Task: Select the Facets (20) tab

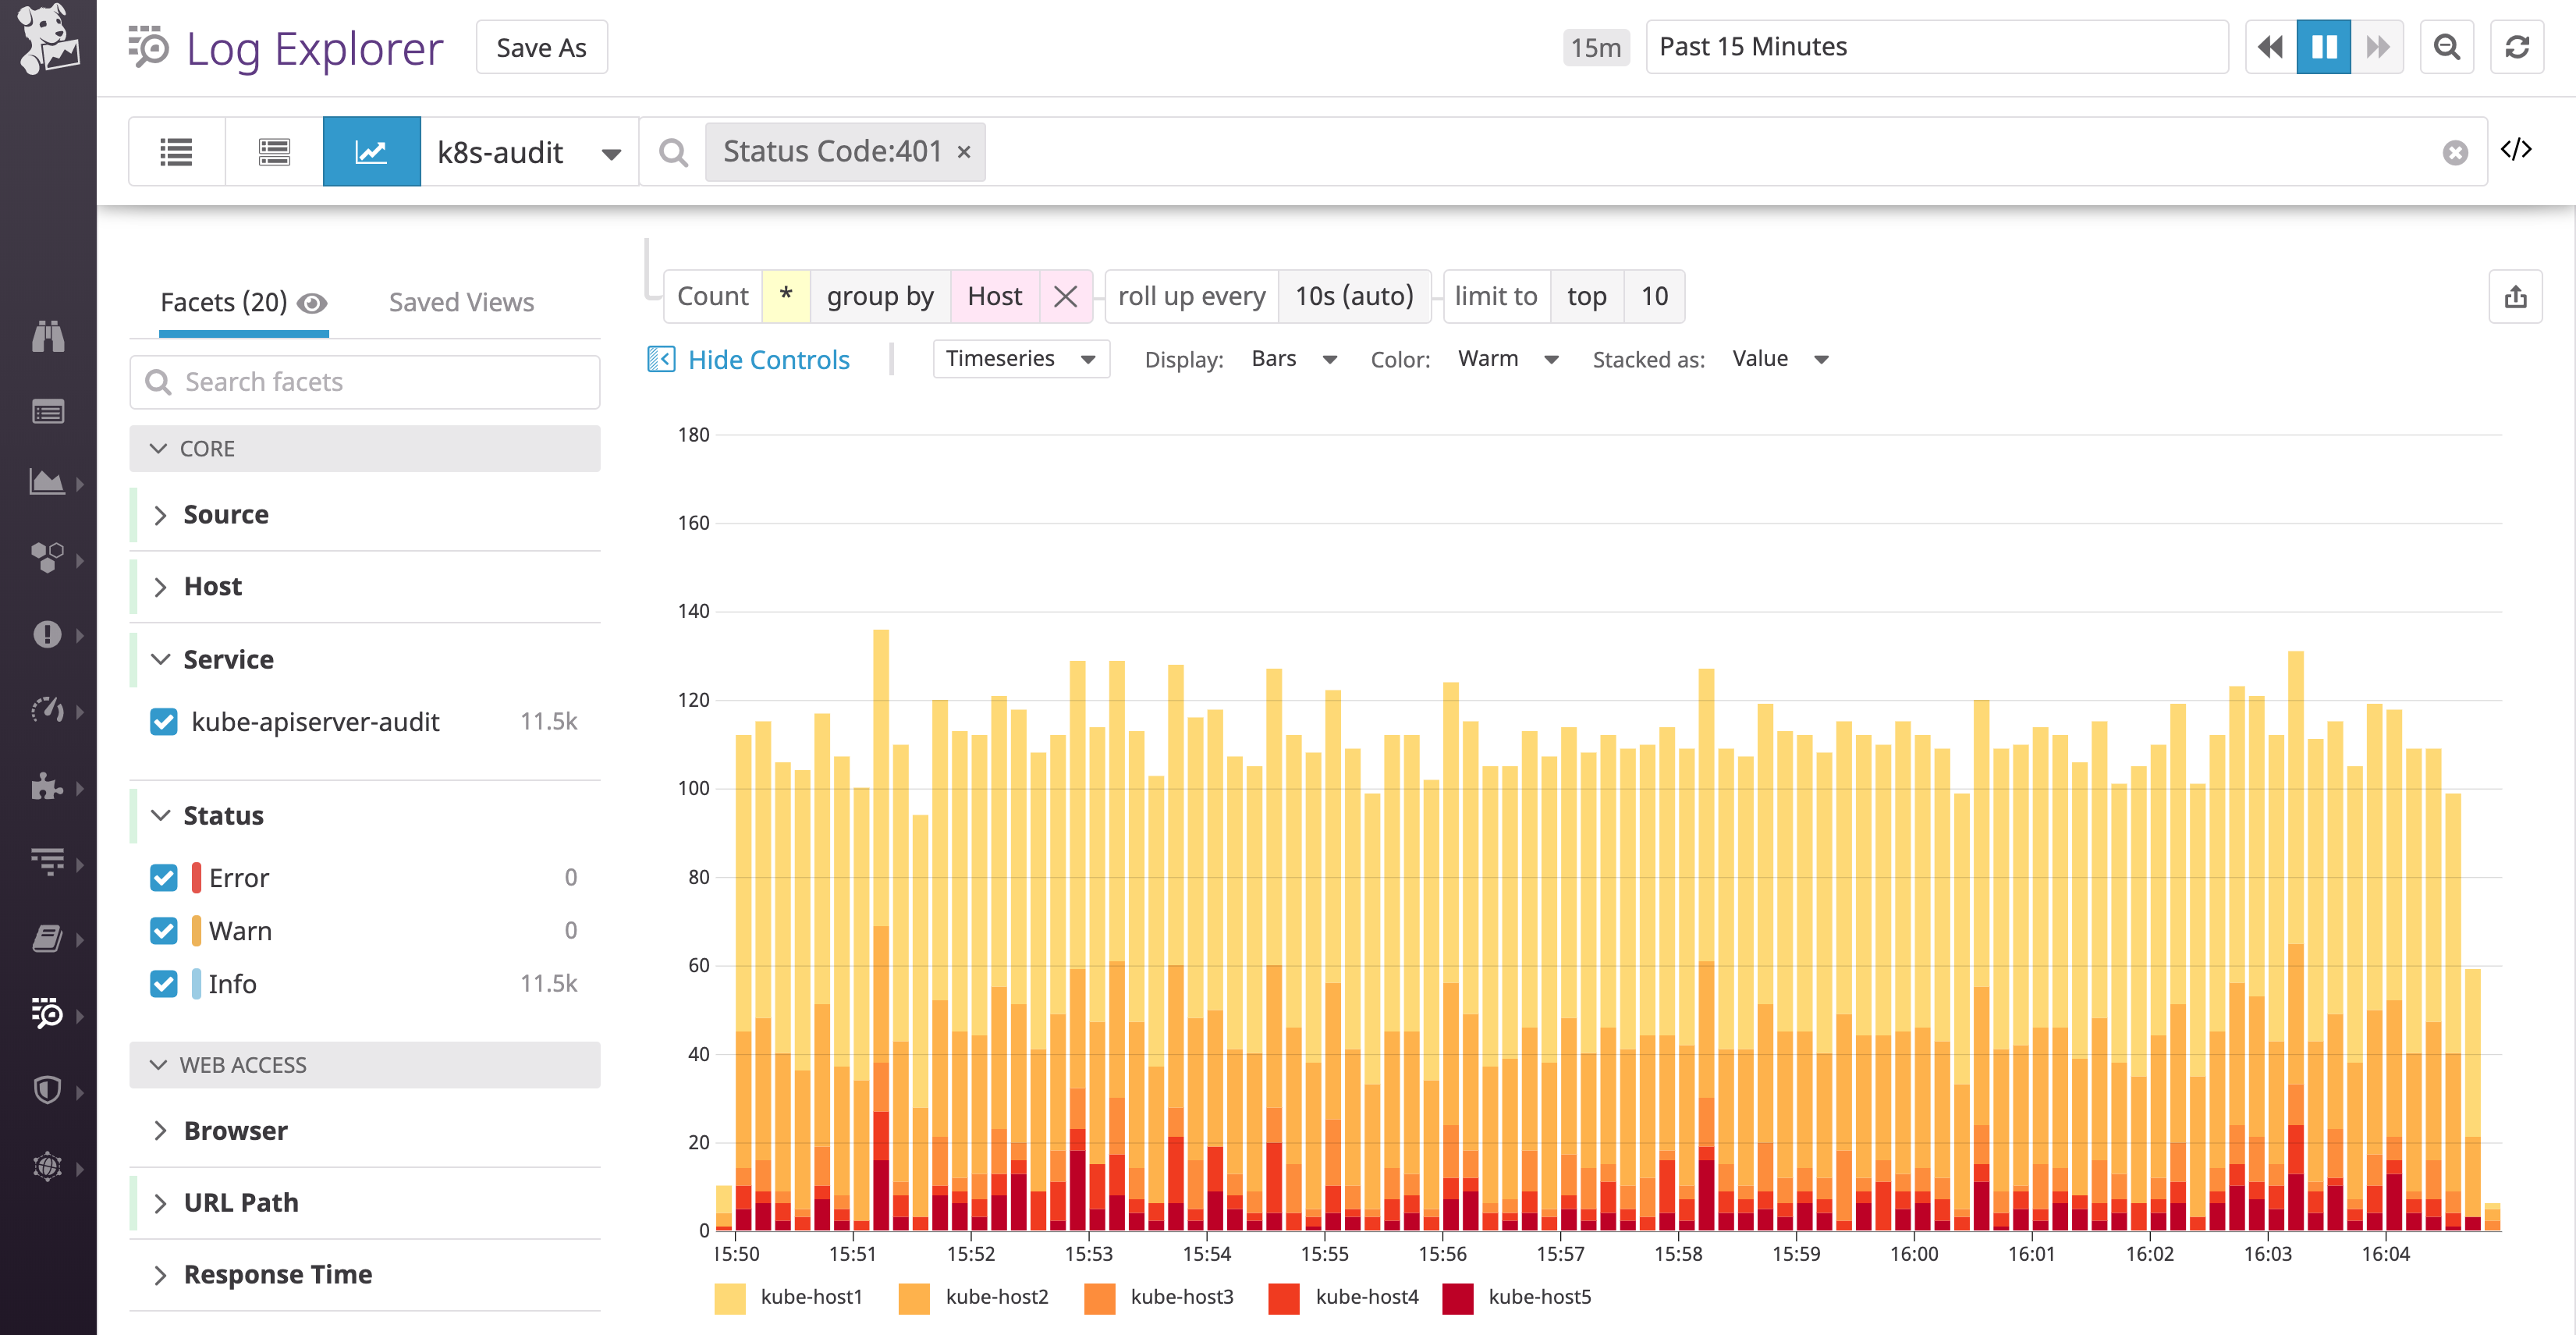Action: click(x=223, y=302)
